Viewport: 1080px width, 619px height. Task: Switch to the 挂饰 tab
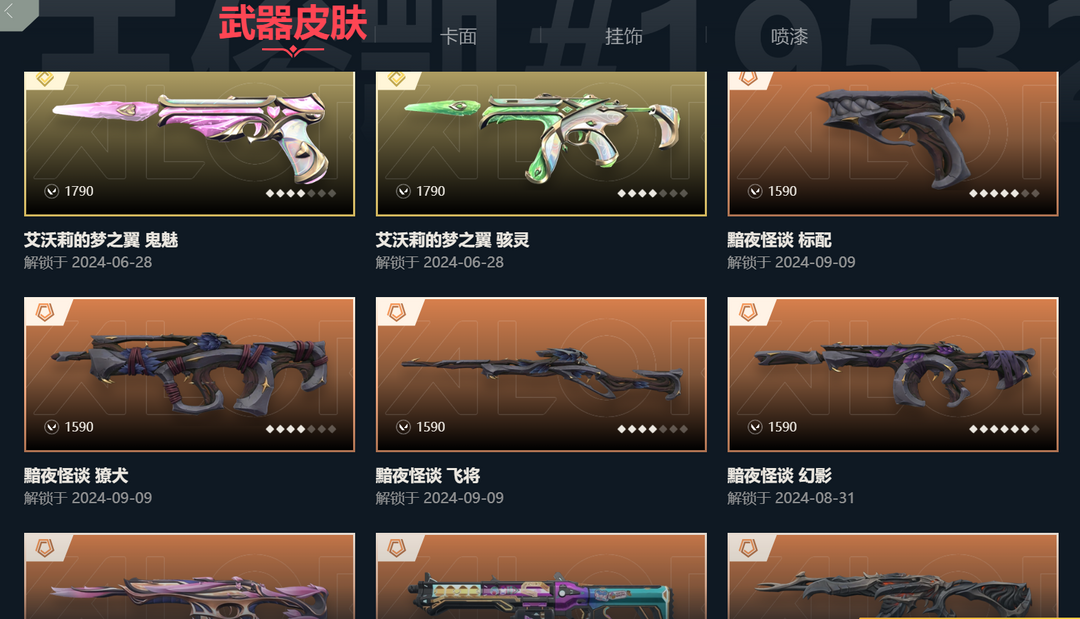coord(623,36)
